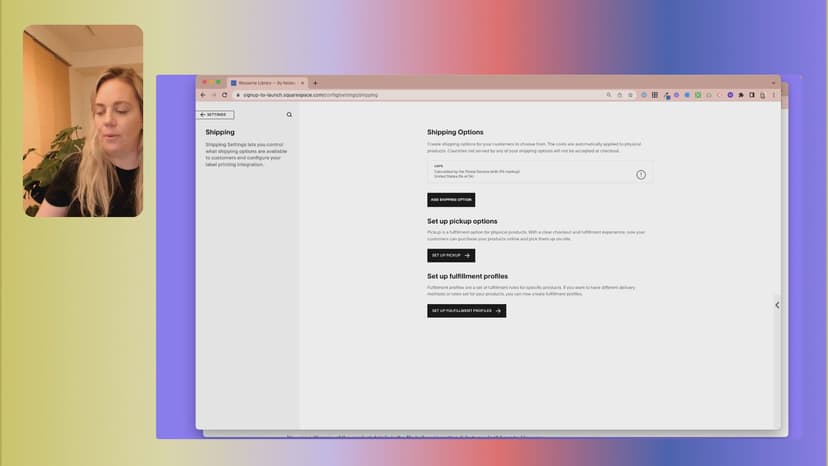This screenshot has width=828, height=466.
Task: Open the Chrome three-dot menu
Action: click(773, 95)
